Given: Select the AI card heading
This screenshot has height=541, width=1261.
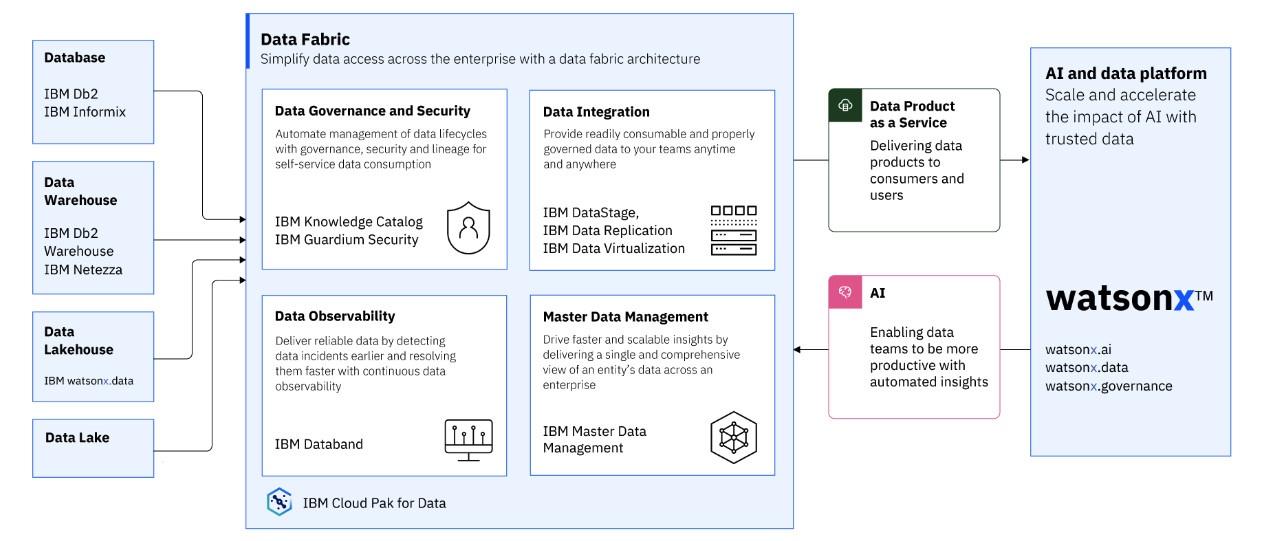Looking at the screenshot, I should click(x=877, y=293).
